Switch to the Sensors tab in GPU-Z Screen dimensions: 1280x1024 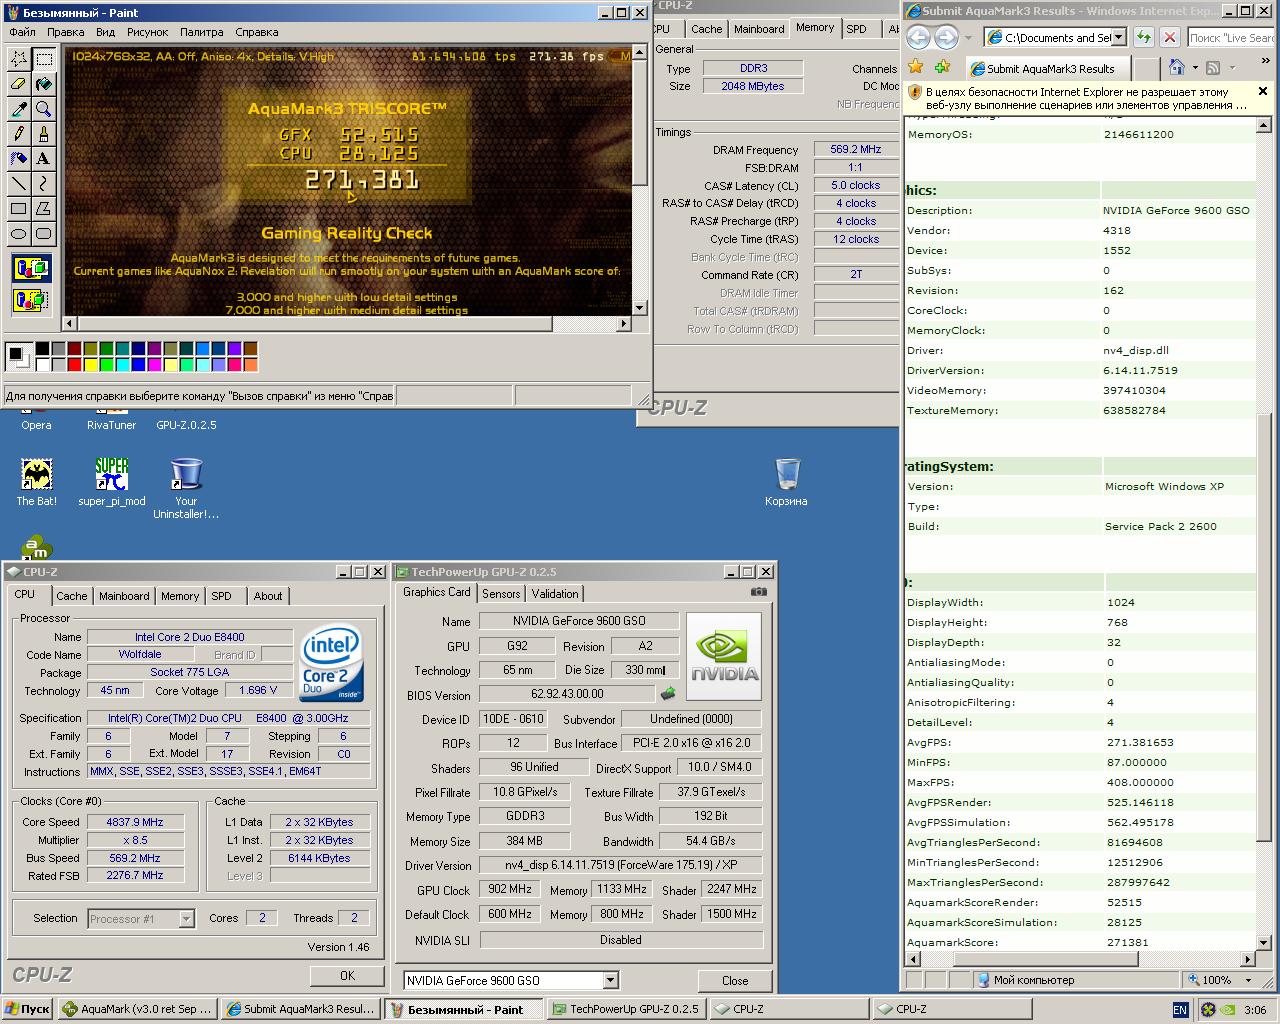coord(501,594)
